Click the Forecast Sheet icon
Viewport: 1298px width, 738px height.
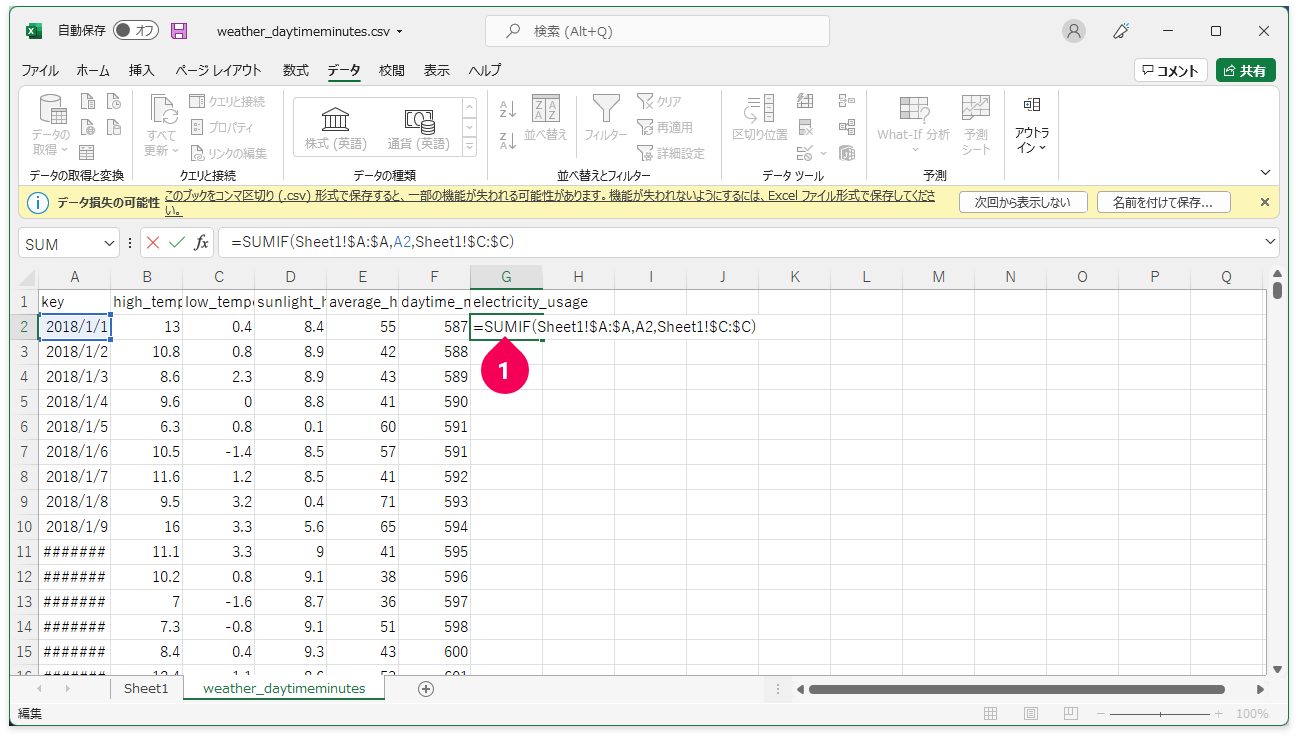(975, 125)
